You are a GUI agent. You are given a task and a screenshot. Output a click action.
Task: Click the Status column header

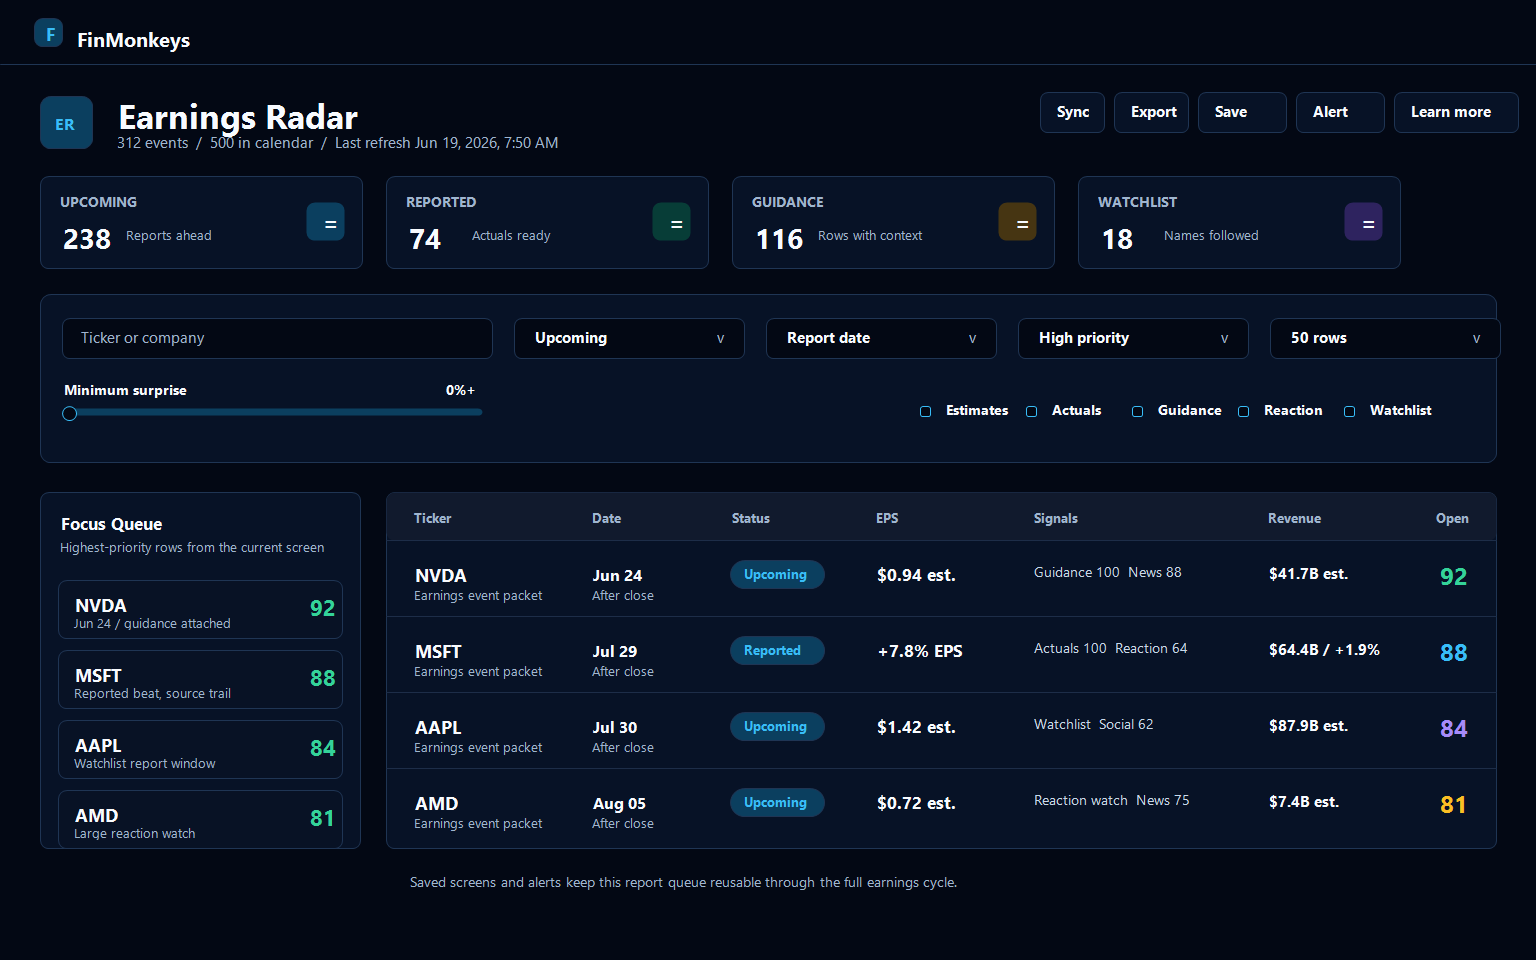pos(751,518)
